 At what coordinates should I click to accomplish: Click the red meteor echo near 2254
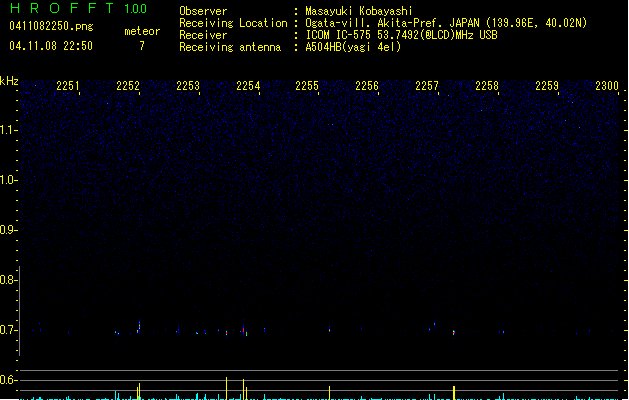click(x=243, y=329)
